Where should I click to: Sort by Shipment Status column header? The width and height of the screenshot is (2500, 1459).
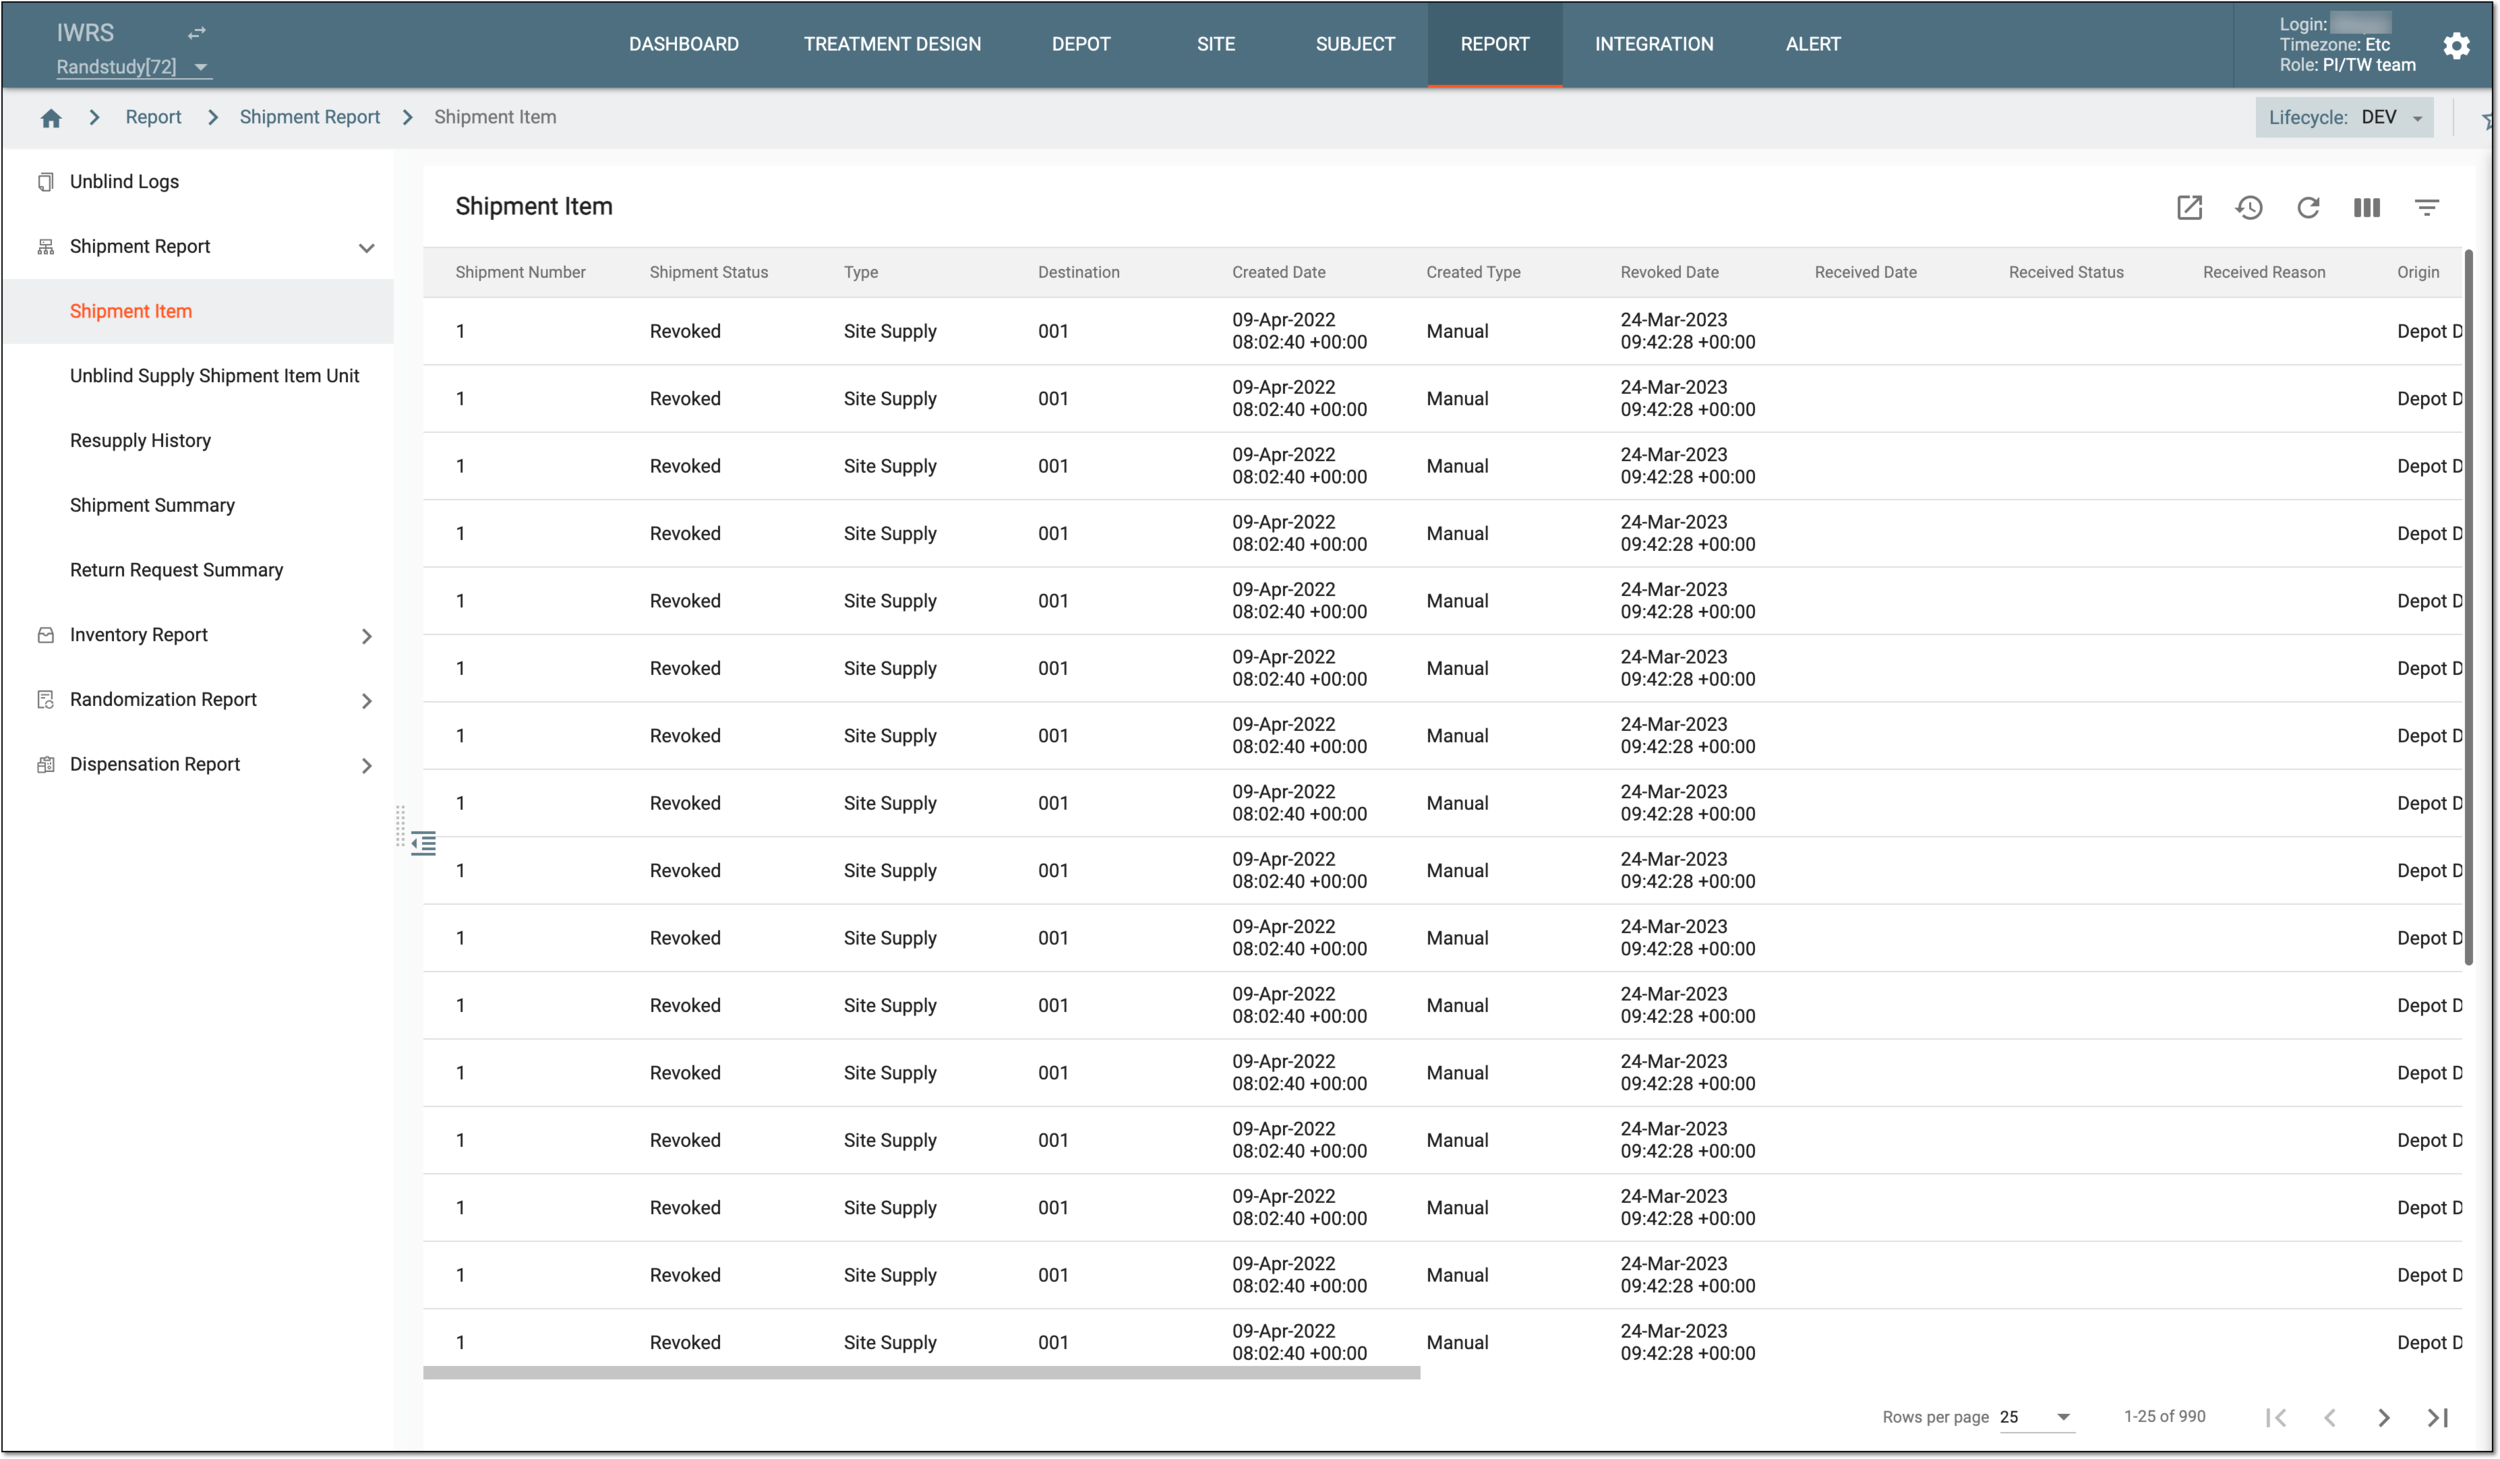coord(709,272)
